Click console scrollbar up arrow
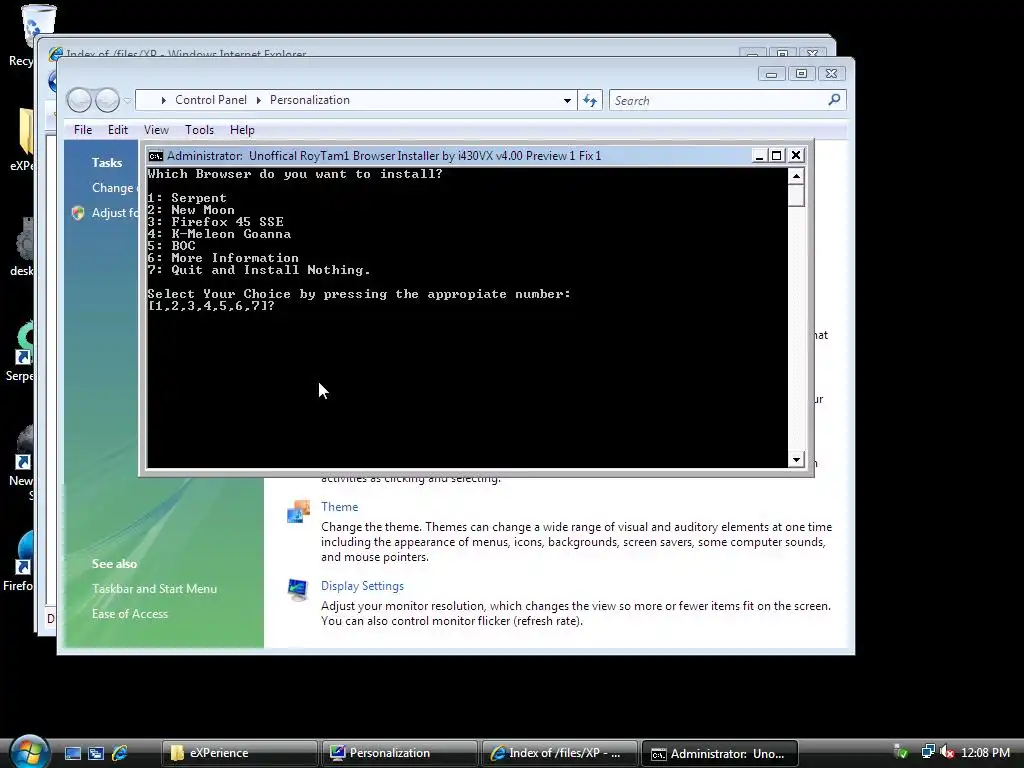The width and height of the screenshot is (1024, 768). pyautogui.click(x=796, y=176)
